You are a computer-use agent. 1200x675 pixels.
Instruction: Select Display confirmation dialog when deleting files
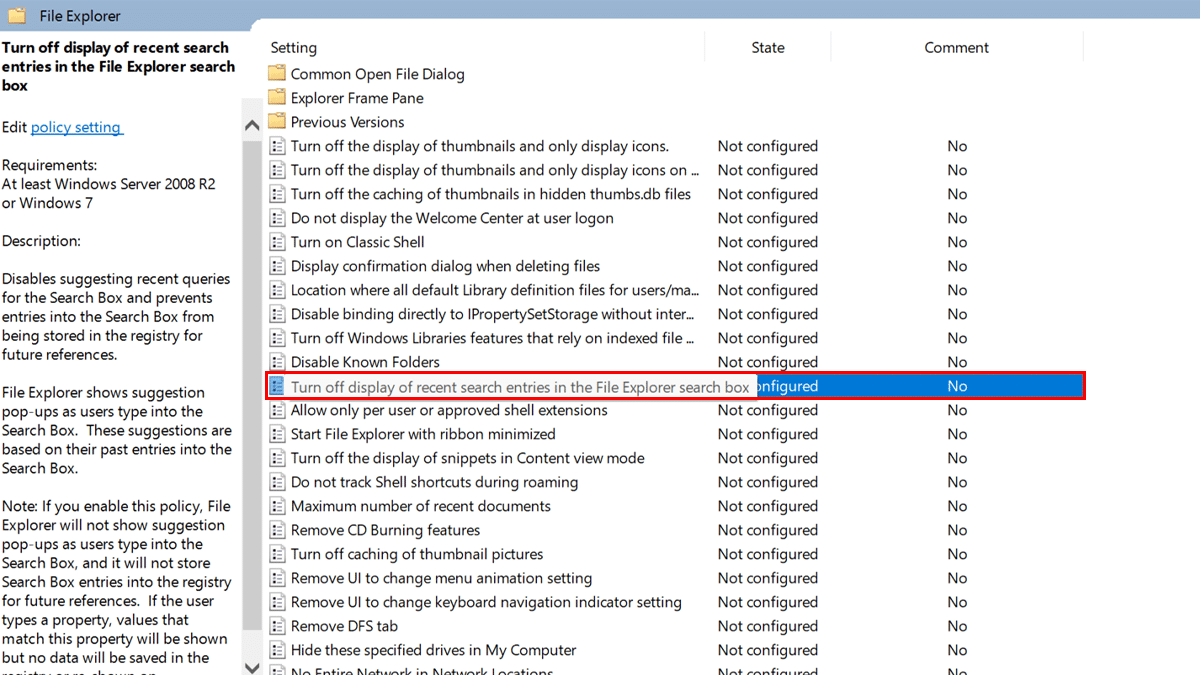coord(445,266)
